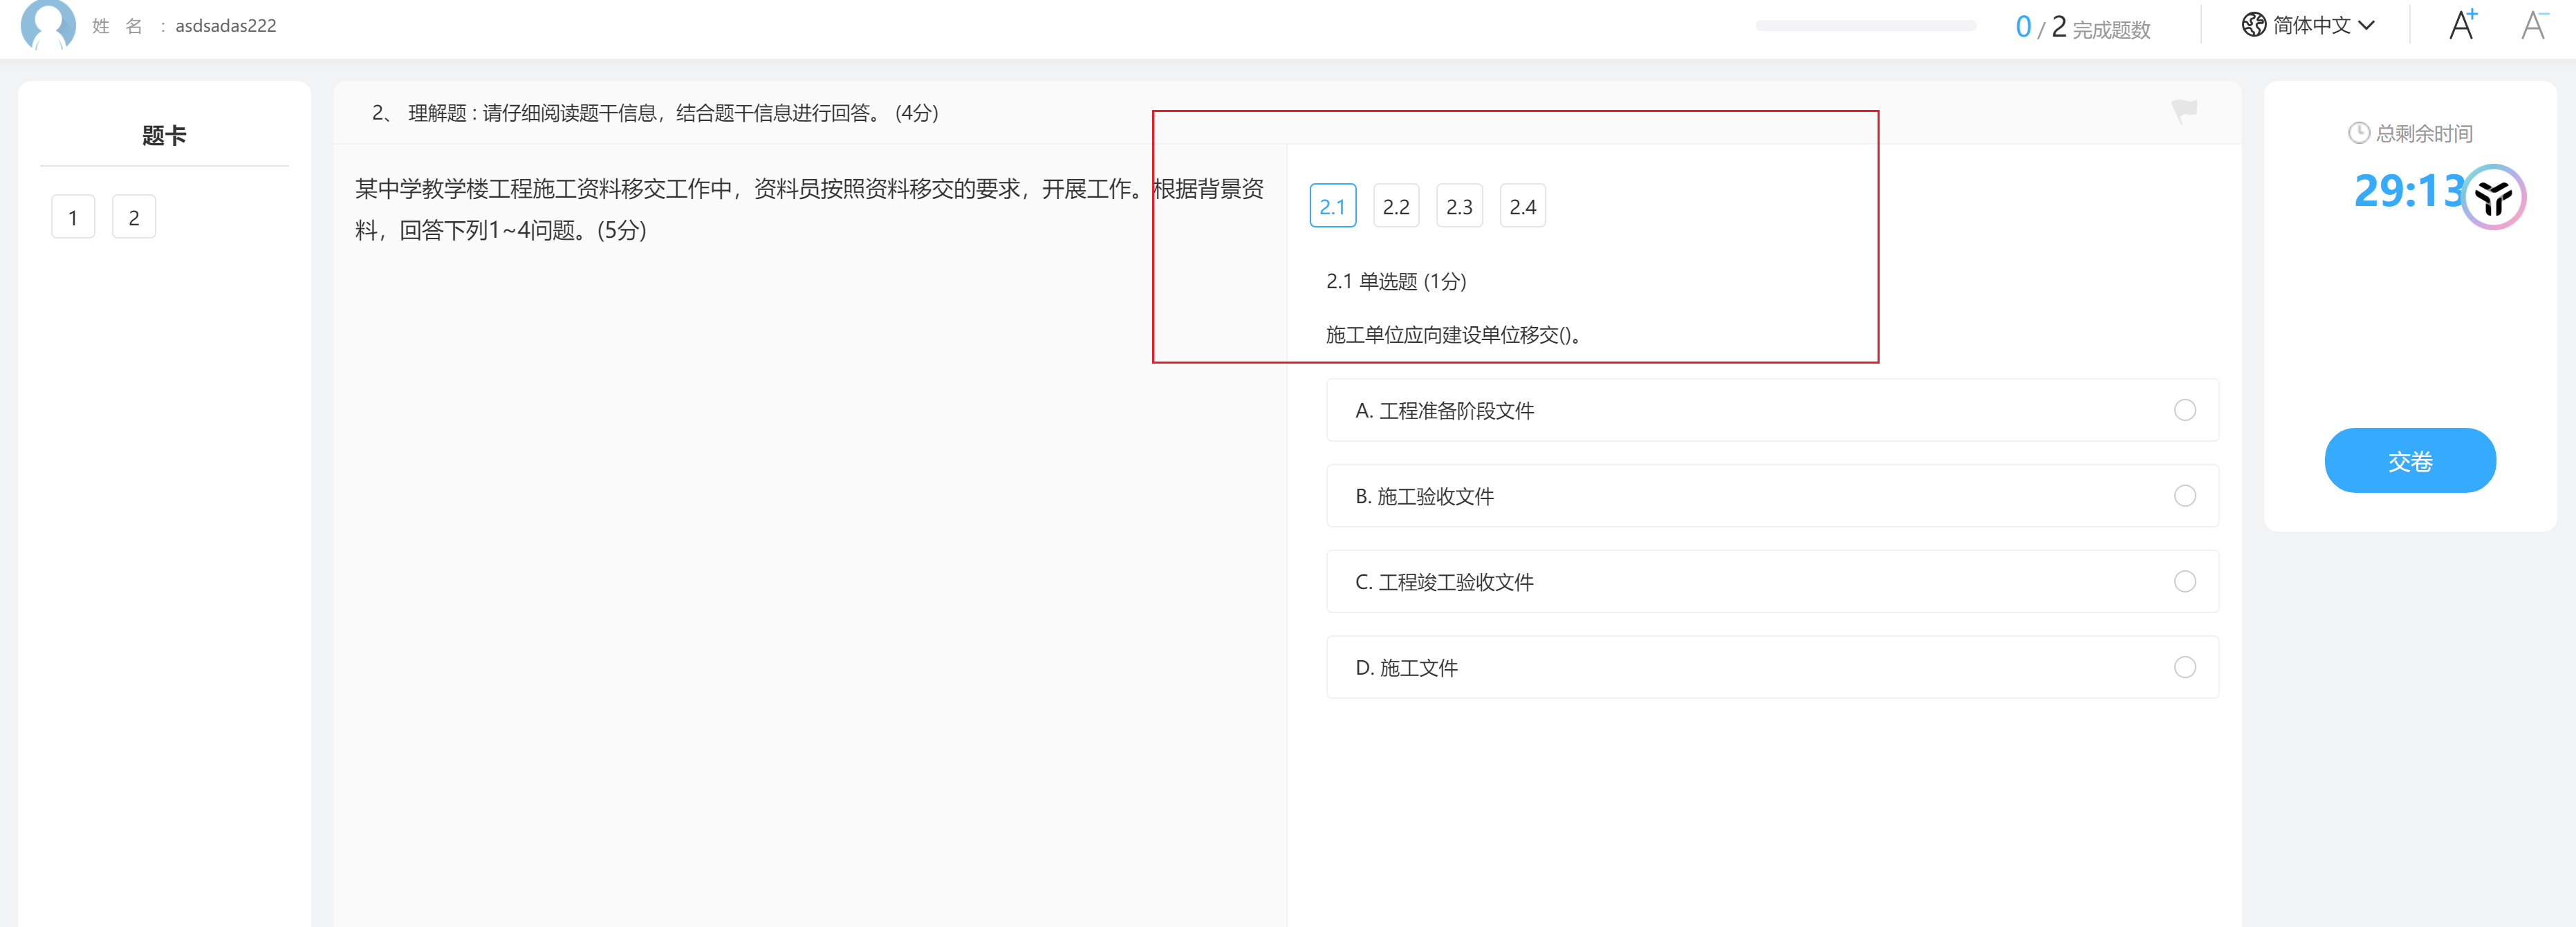Screen dimensions: 2576x927
Task: Click the 理解题 question header text
Action: pyautogui.click(x=655, y=113)
